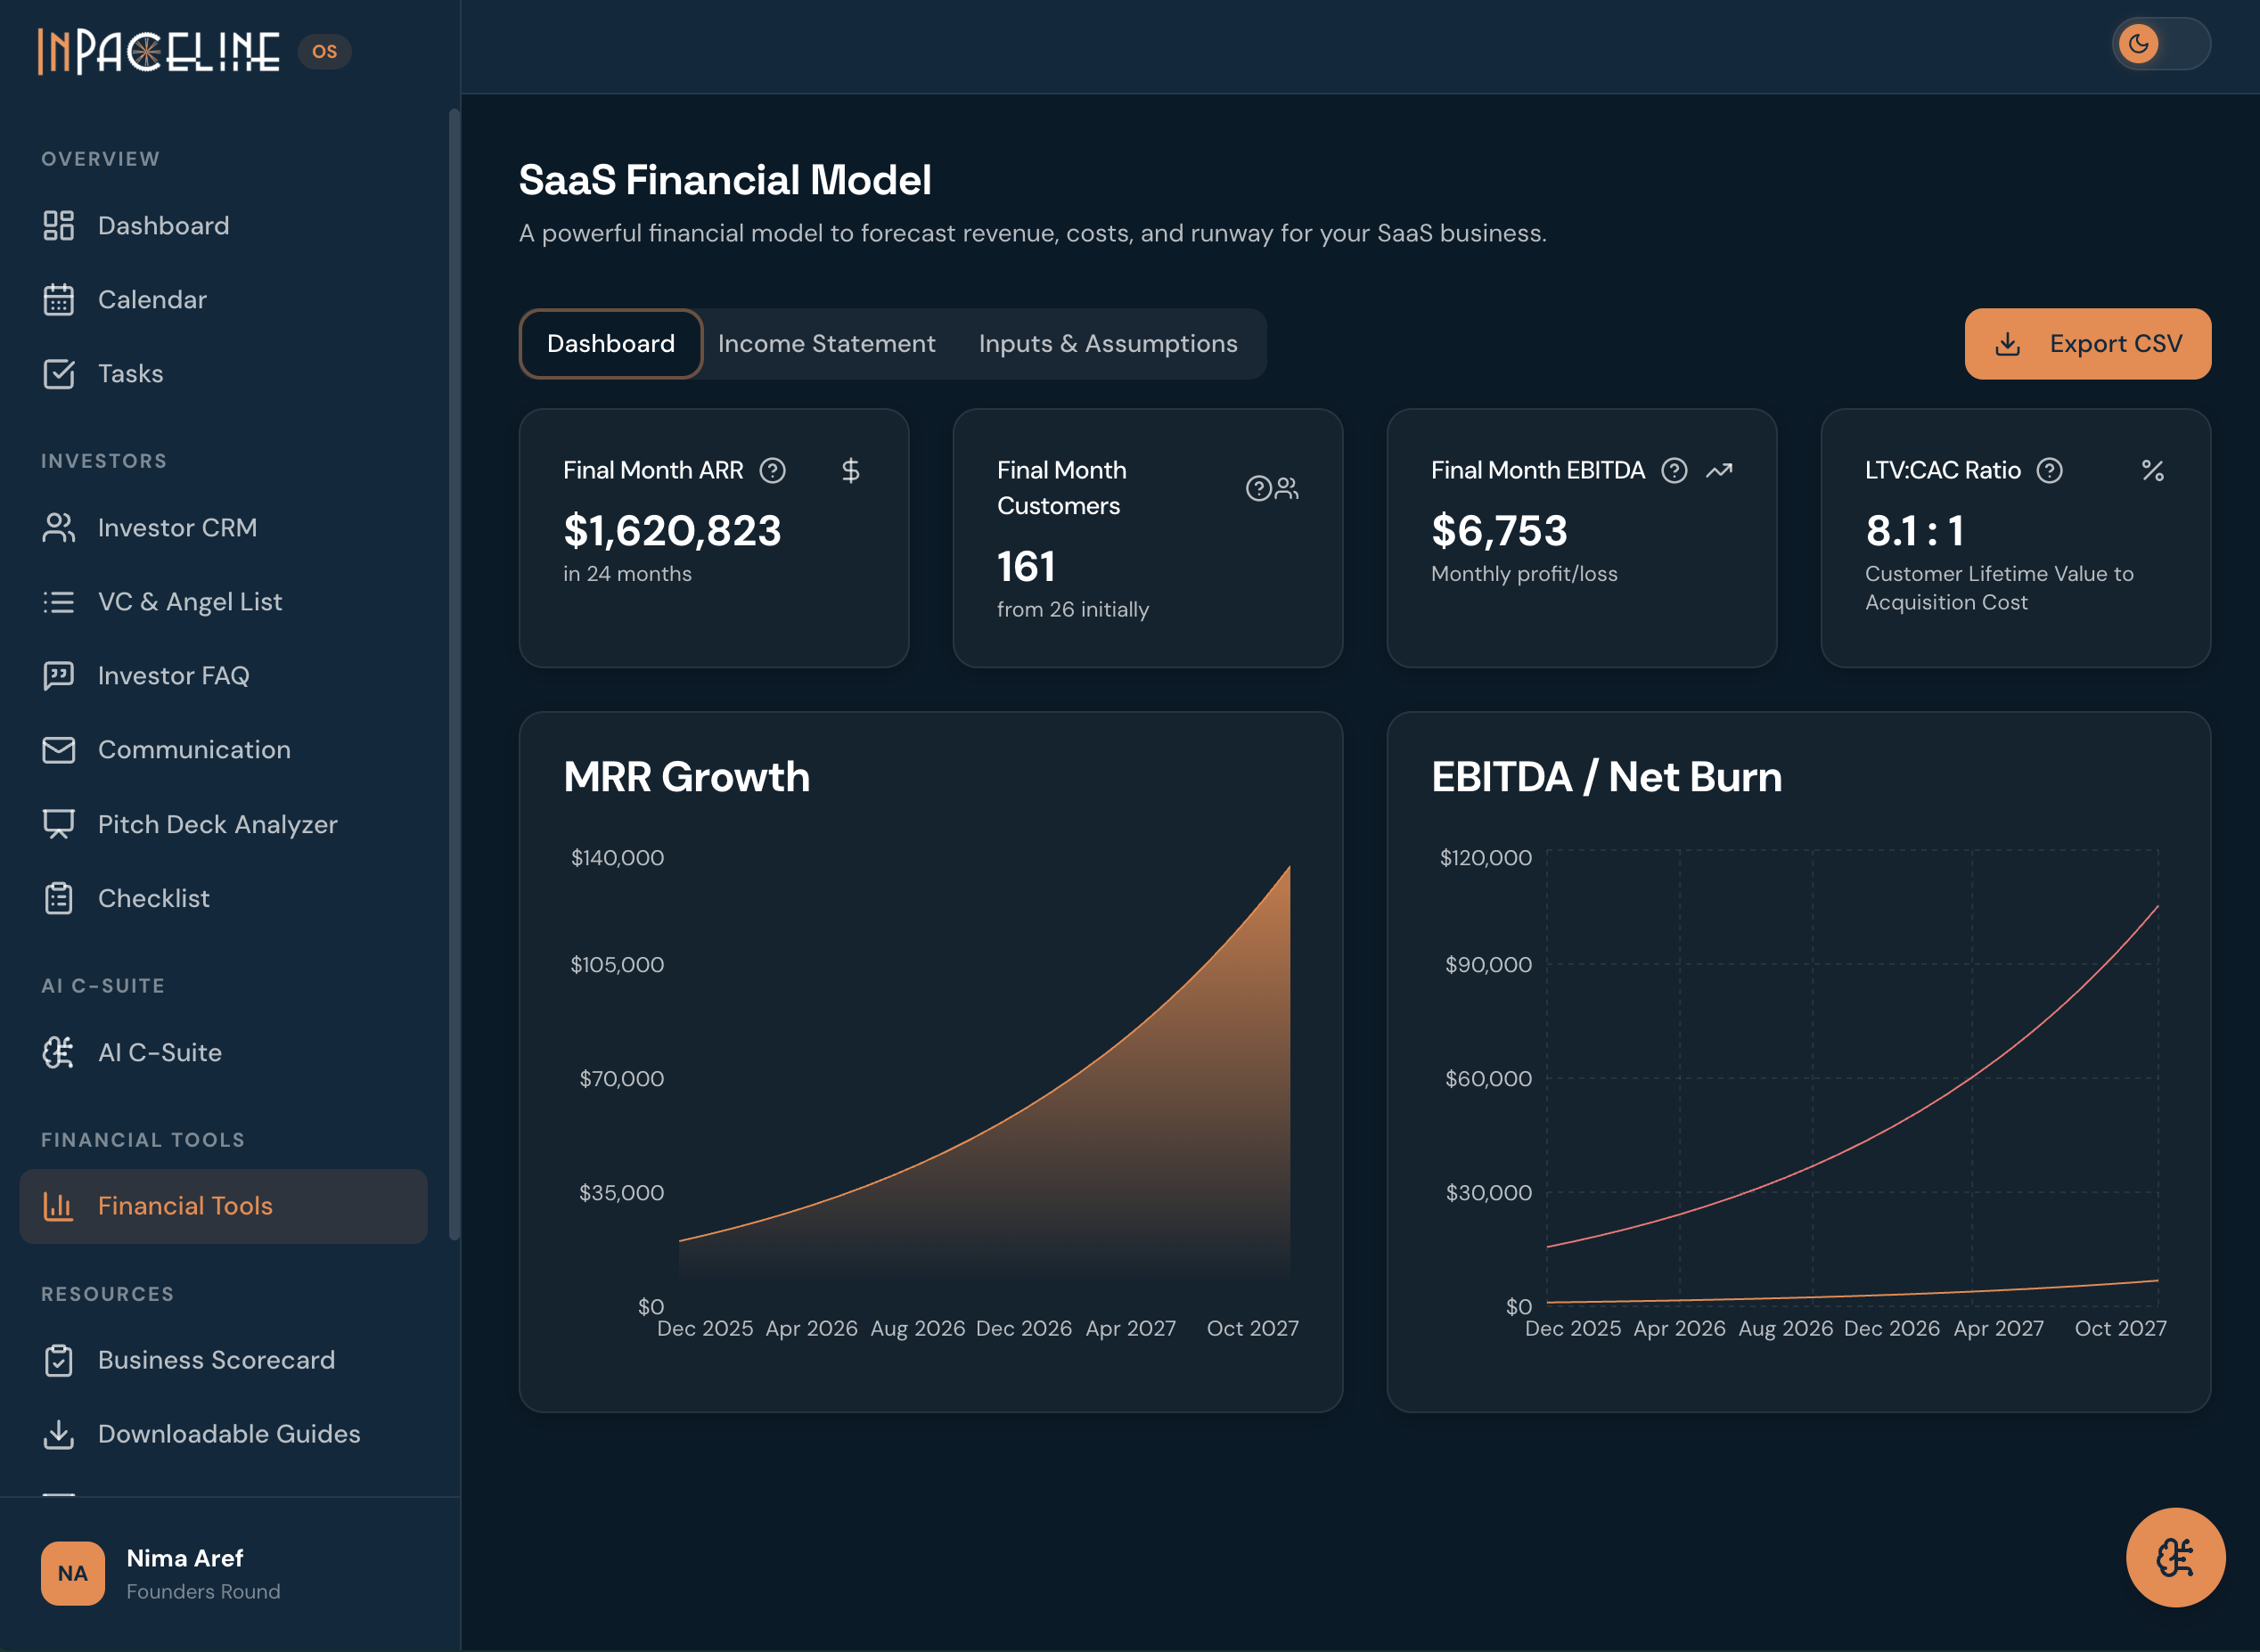Click the LTV:CAC Ratio help icon
This screenshot has width=2260, height=1652.
pos(2049,470)
